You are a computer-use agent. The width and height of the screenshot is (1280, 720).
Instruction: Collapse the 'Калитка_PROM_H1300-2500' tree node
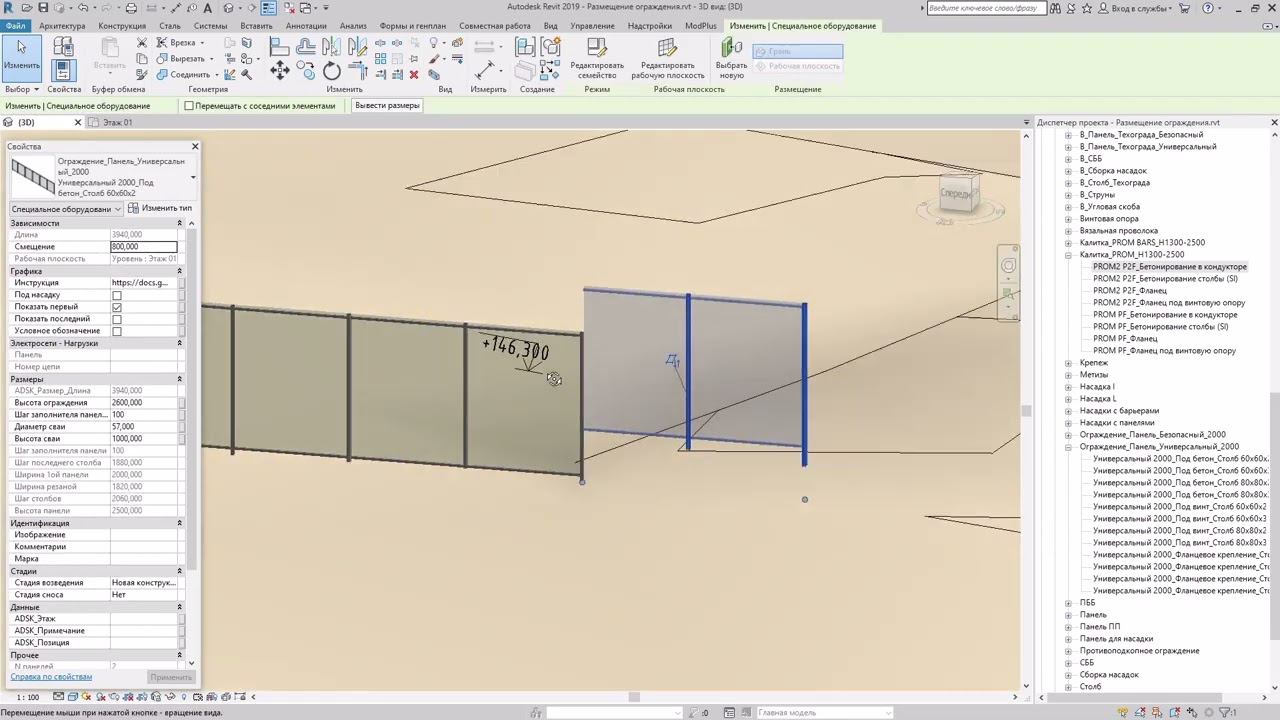(x=1068, y=255)
